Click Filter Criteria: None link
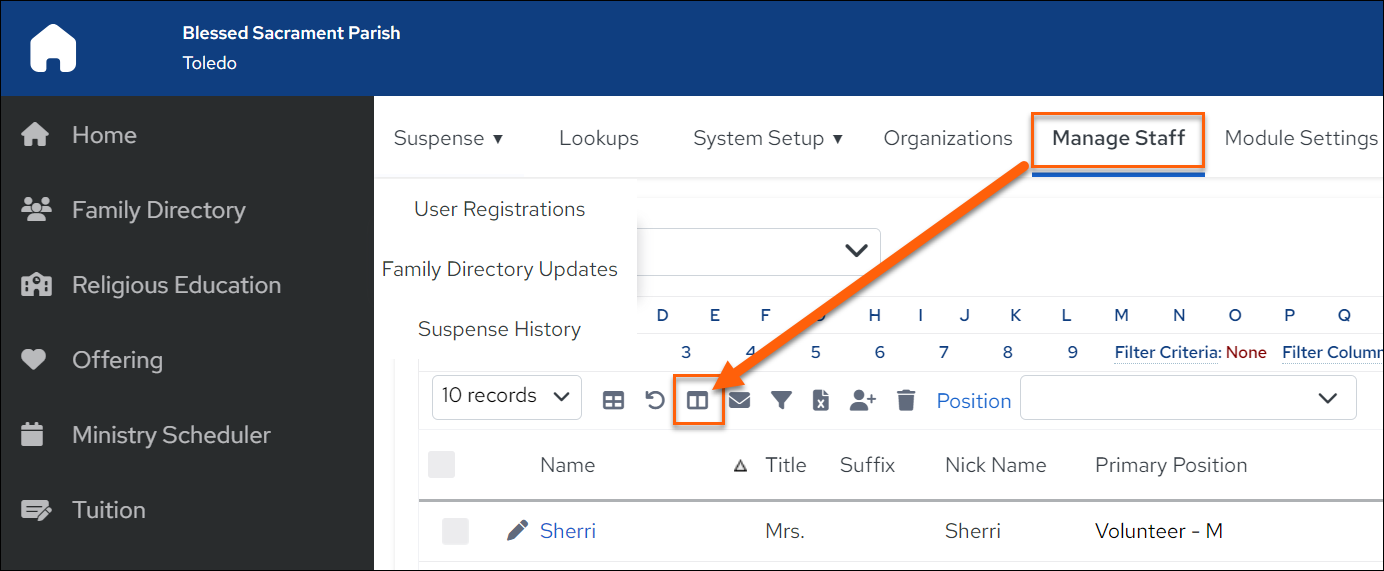 click(1191, 352)
